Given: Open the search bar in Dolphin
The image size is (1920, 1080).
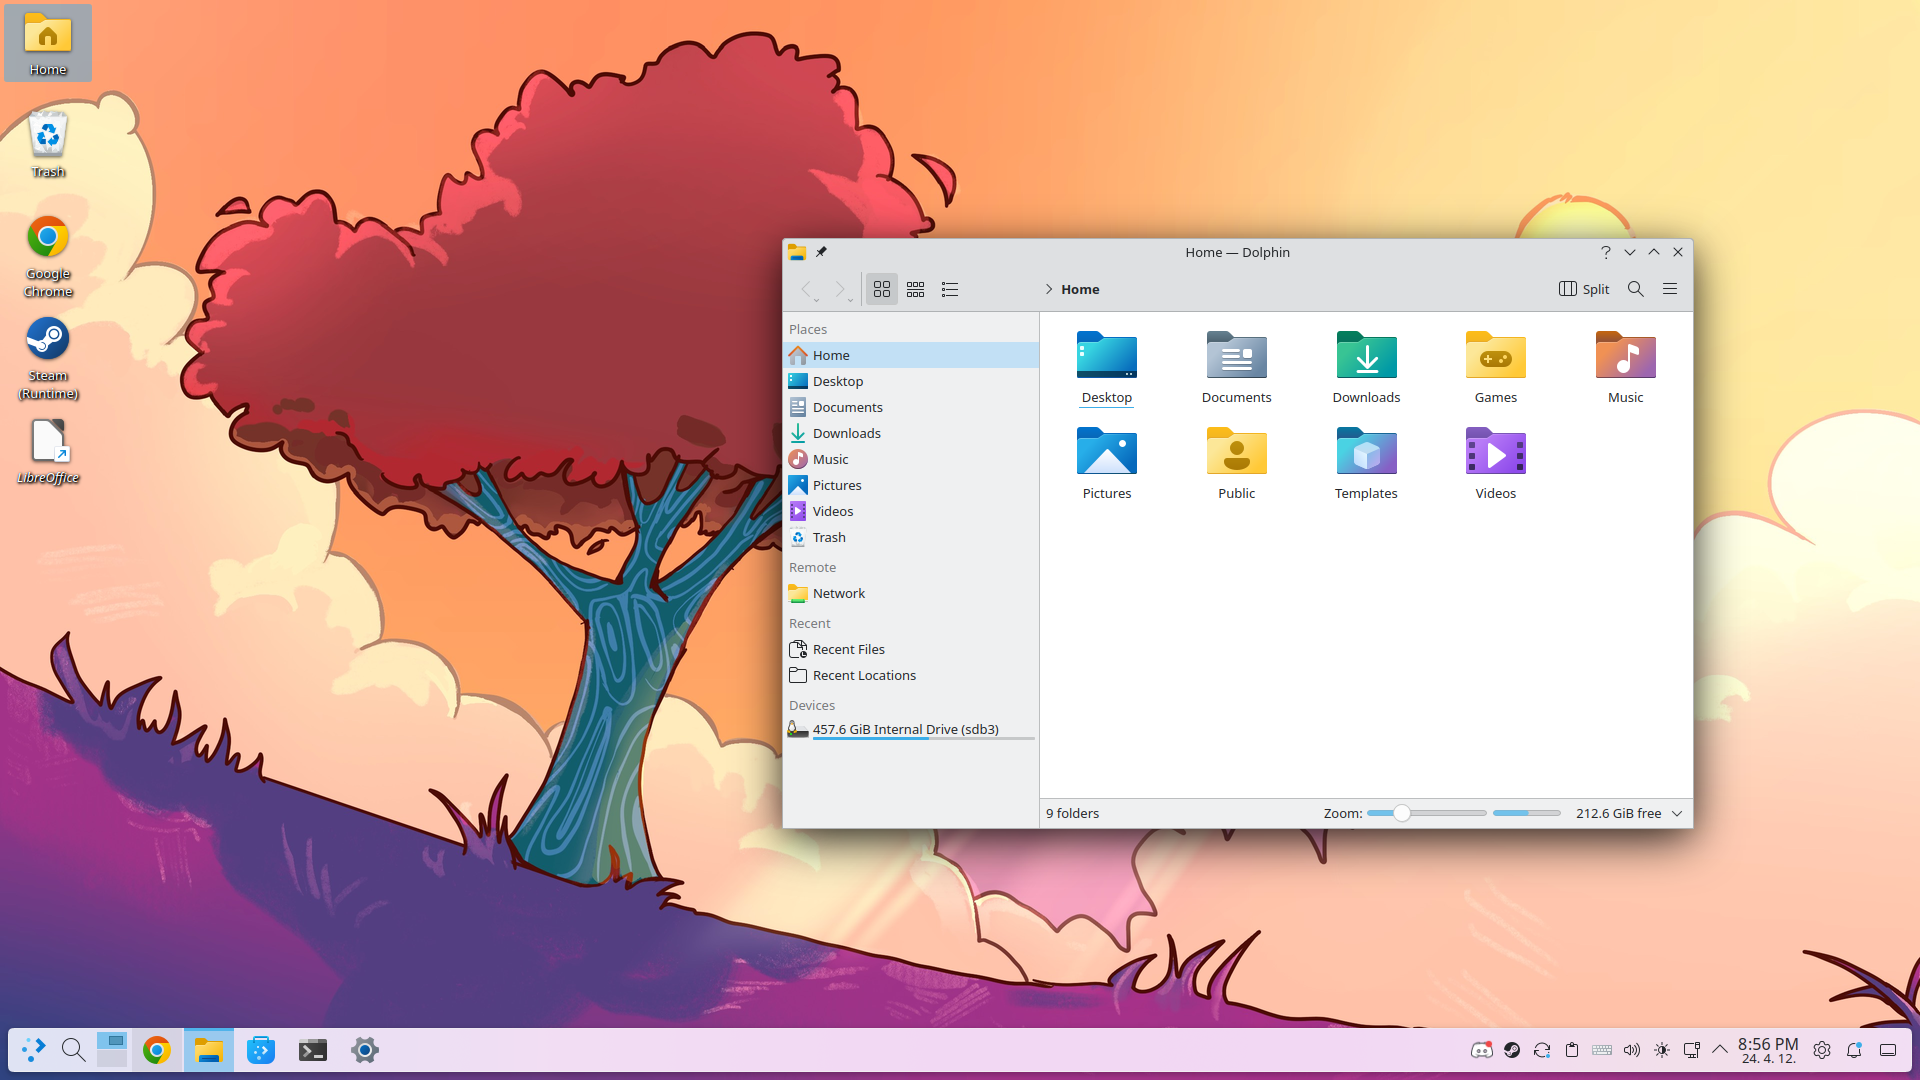Looking at the screenshot, I should [1634, 289].
